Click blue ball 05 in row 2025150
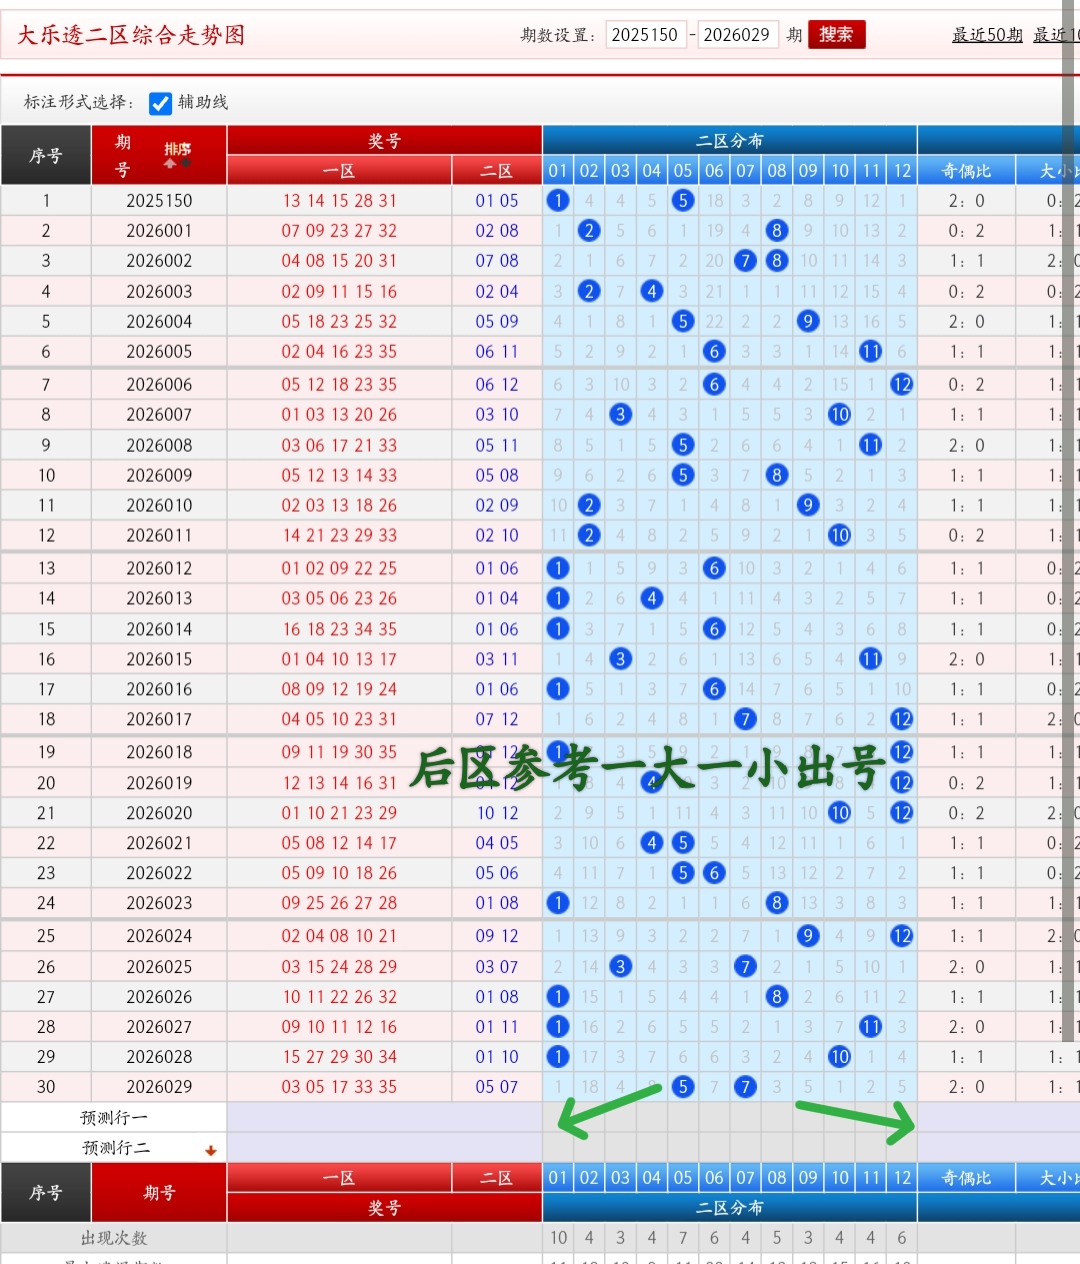Image resolution: width=1080 pixels, height=1264 pixels. pos(683,200)
